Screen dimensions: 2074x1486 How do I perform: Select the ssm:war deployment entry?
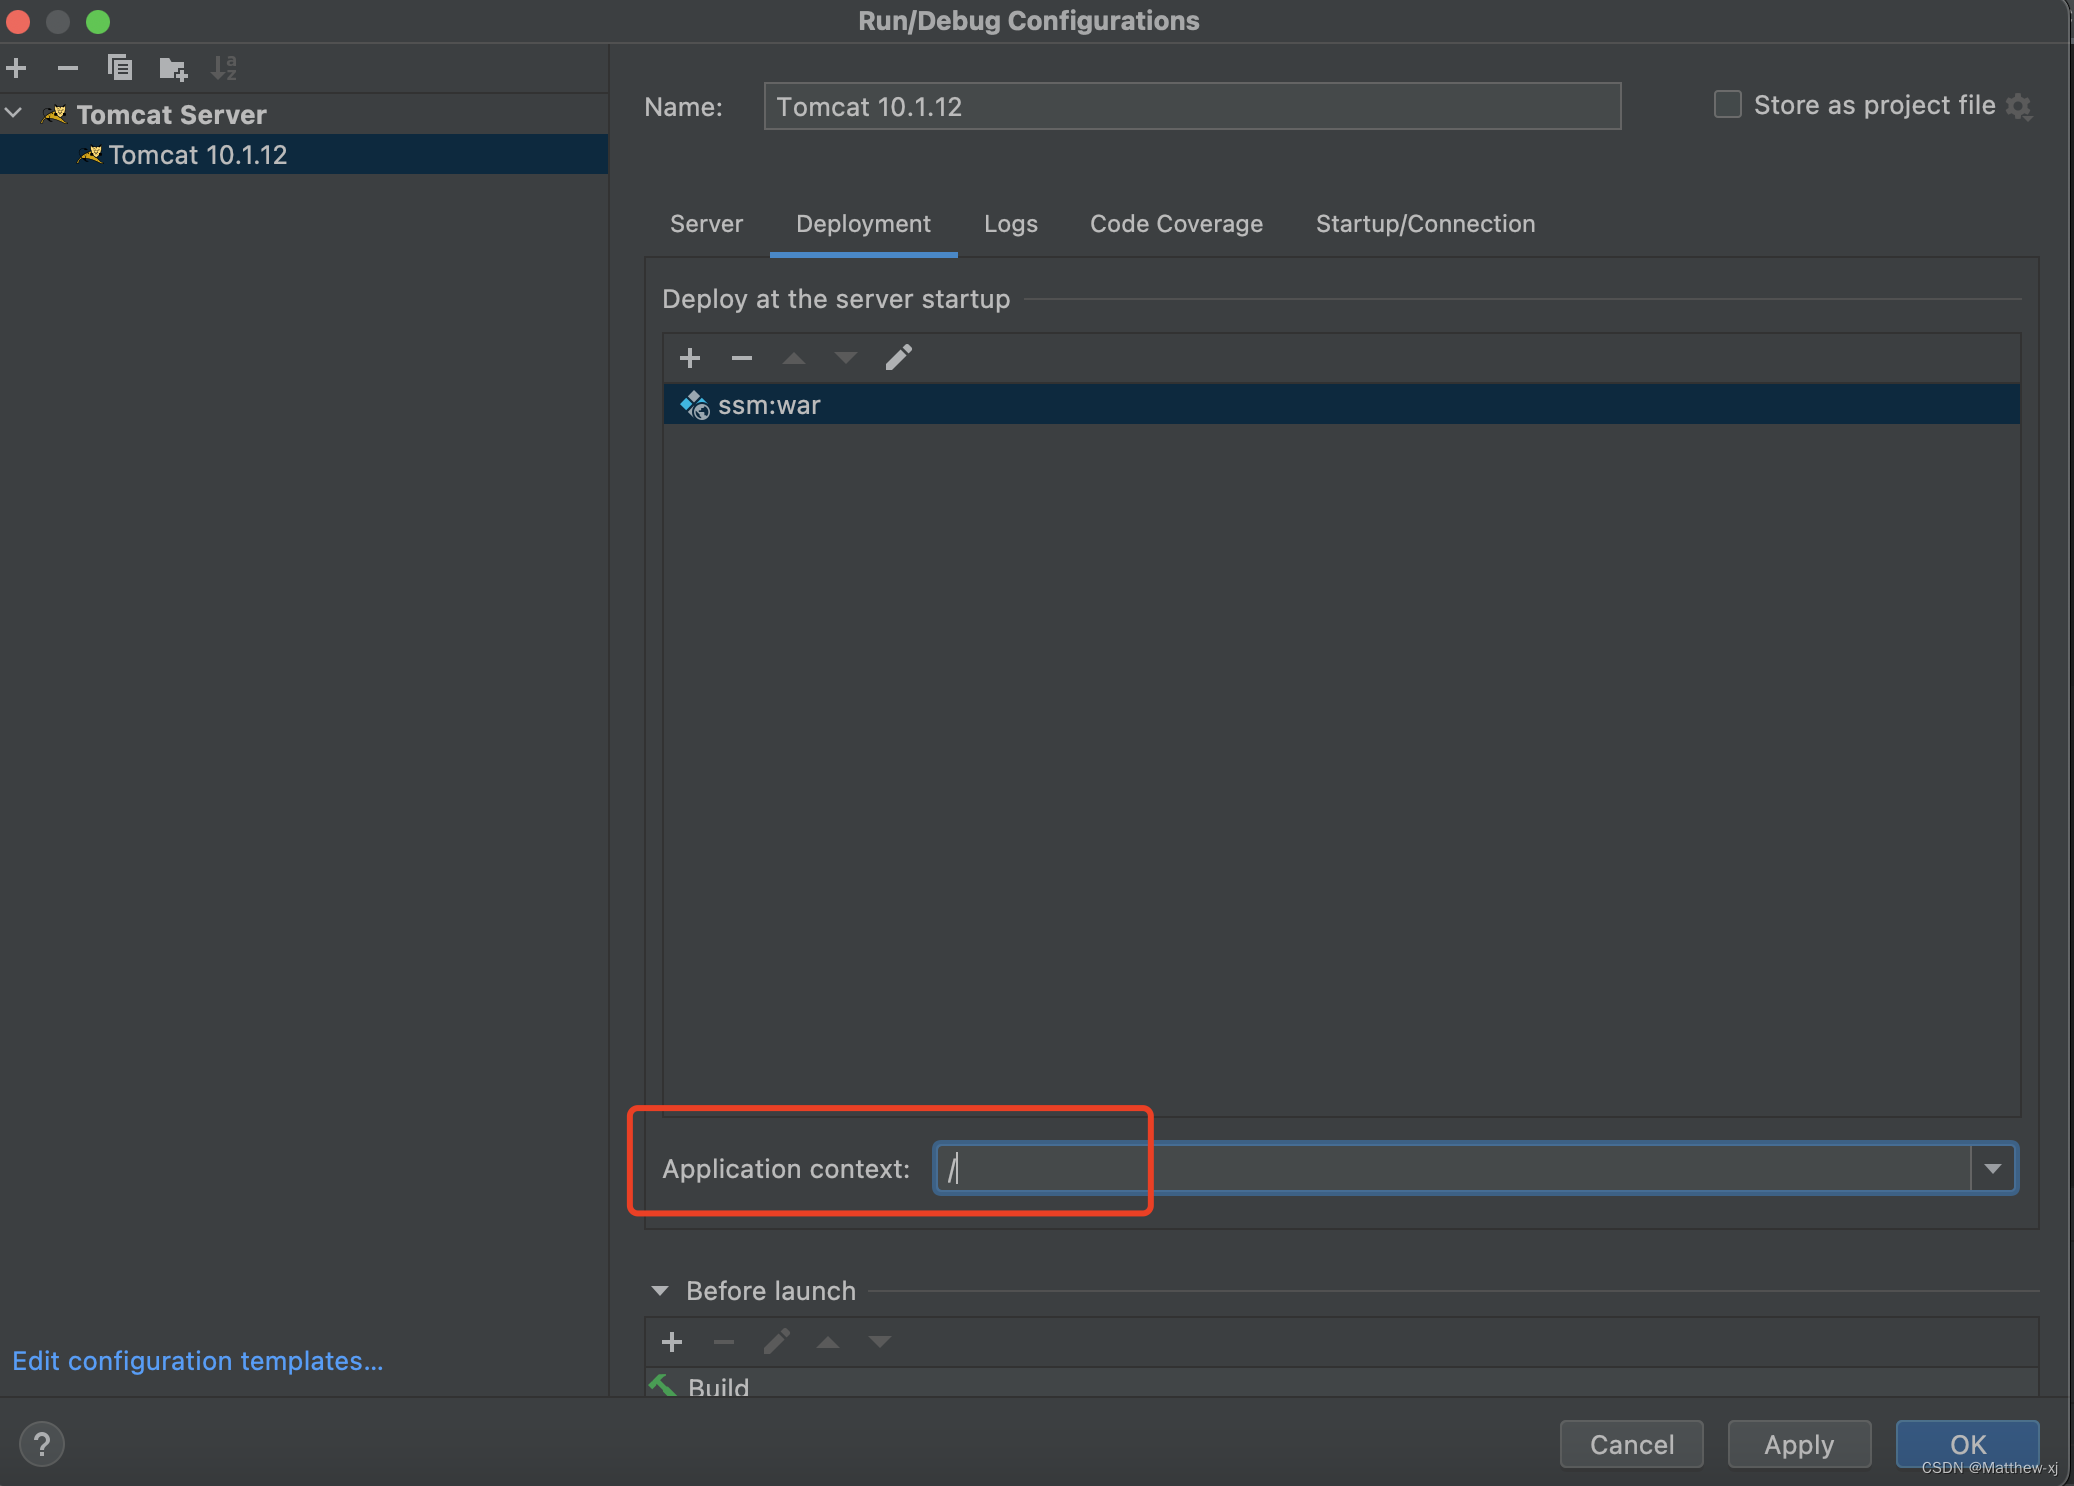tap(768, 405)
